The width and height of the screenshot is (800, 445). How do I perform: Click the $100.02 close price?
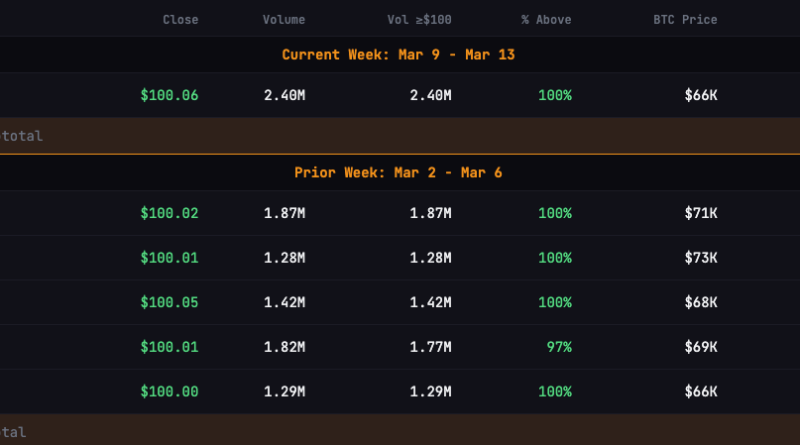pyautogui.click(x=169, y=213)
